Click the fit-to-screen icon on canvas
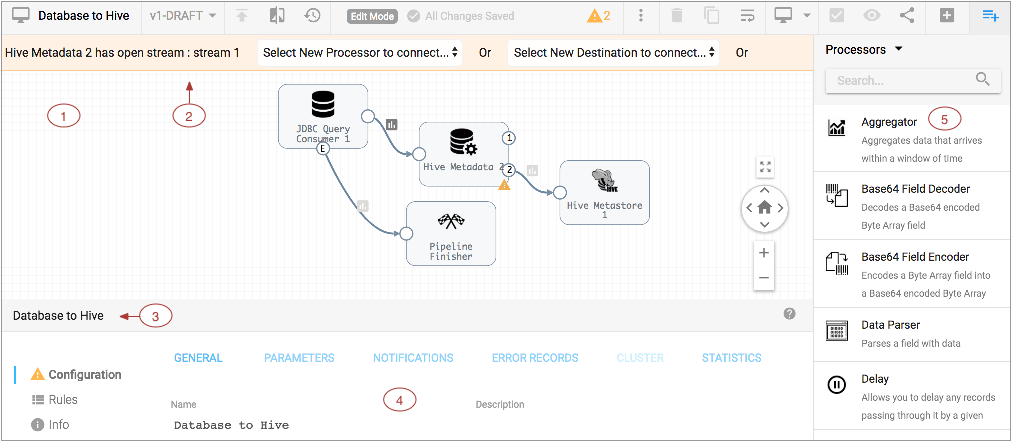Image resolution: width=1011 pixels, height=441 pixels. click(765, 167)
